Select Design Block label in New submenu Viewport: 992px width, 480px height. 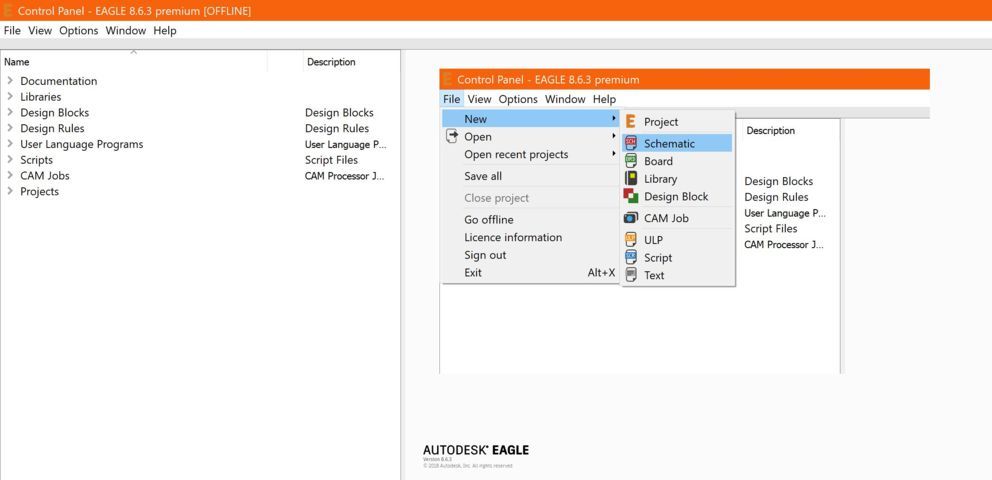676,196
